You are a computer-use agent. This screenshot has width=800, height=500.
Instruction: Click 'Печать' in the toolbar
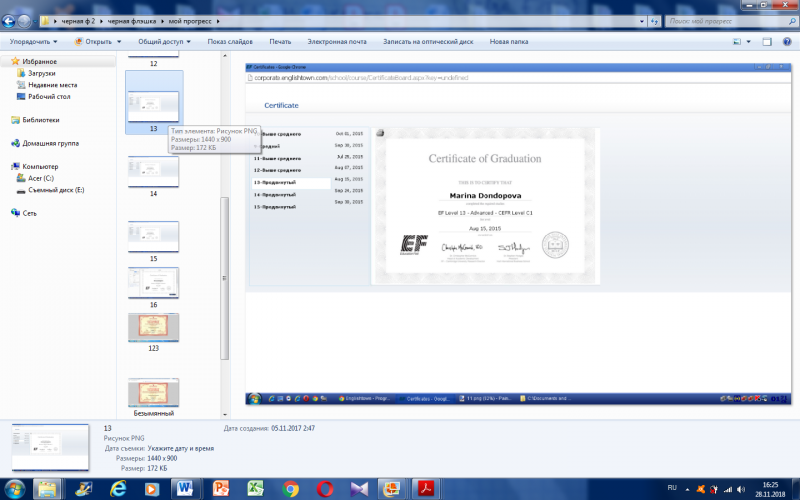(280, 42)
